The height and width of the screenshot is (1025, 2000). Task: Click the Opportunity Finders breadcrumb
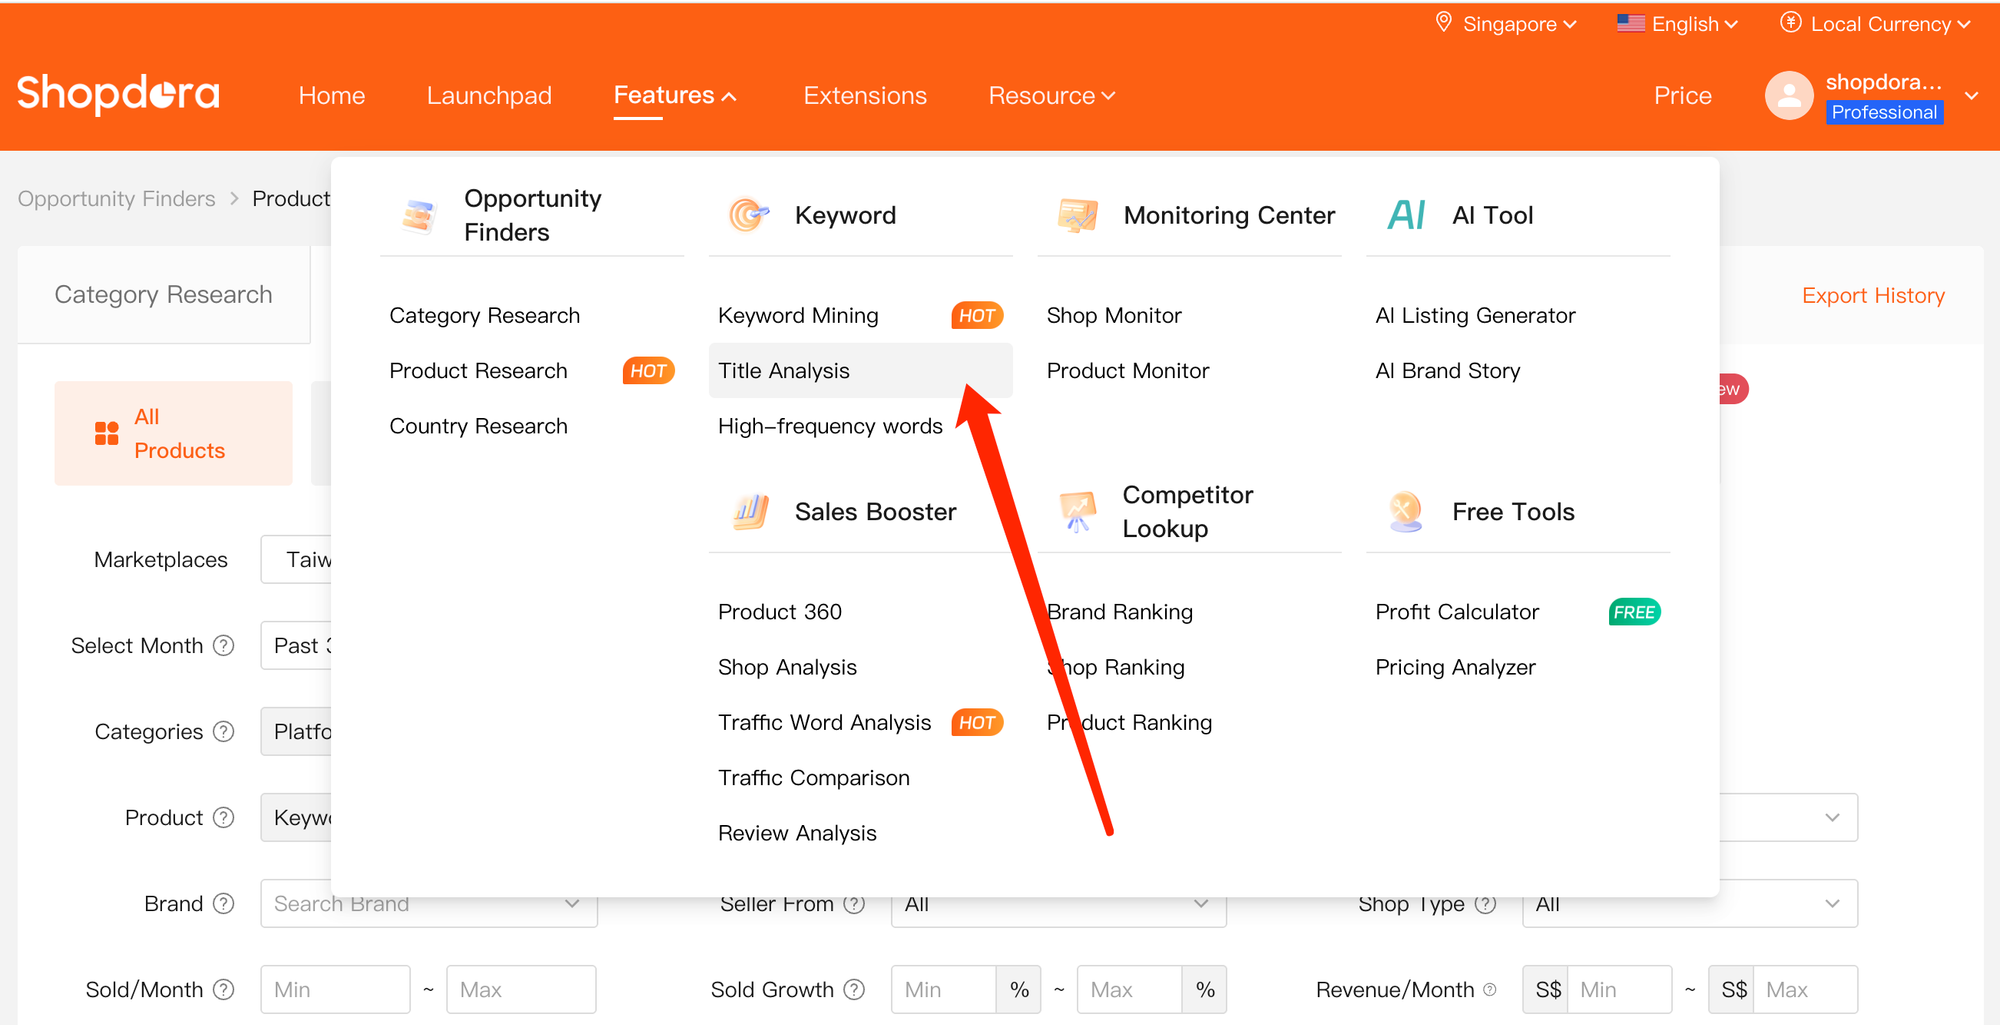tap(116, 198)
